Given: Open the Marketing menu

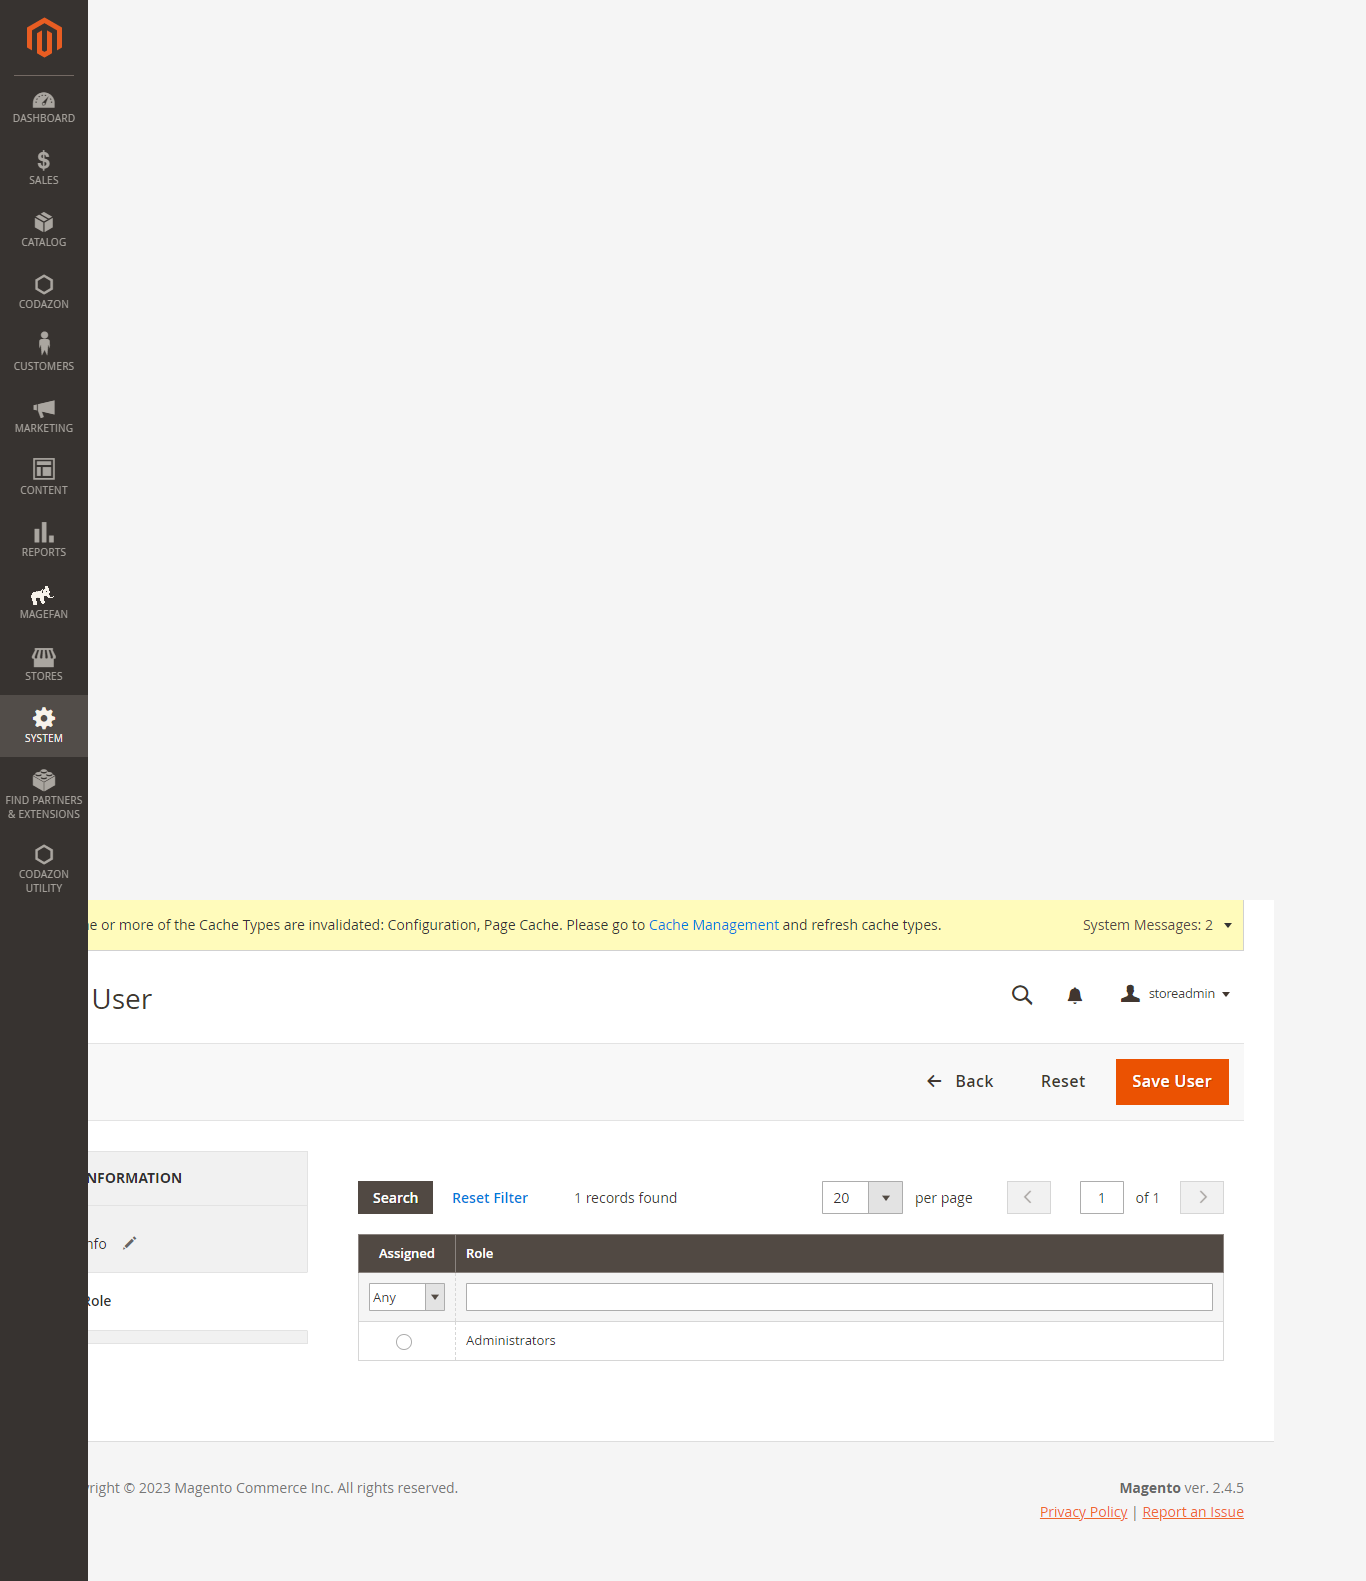Looking at the screenshot, I should (44, 416).
